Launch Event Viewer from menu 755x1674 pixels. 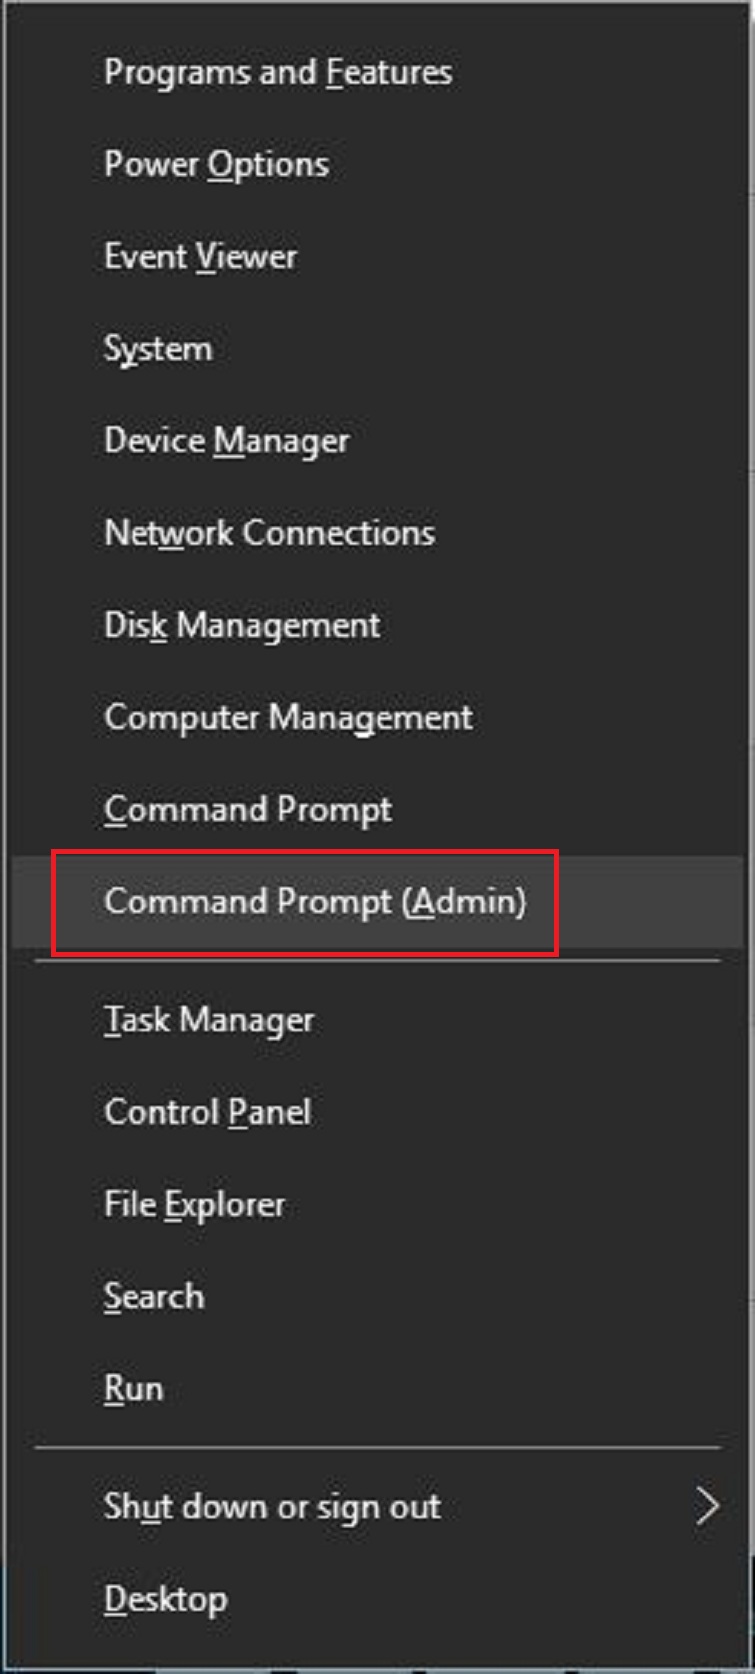click(200, 257)
